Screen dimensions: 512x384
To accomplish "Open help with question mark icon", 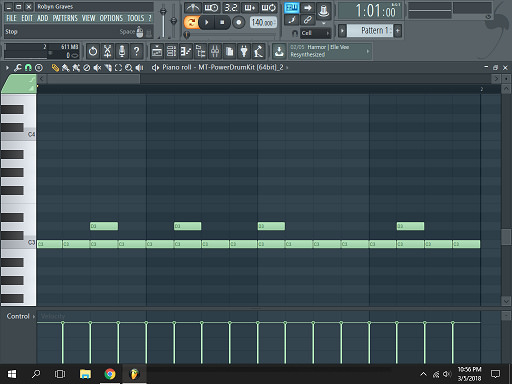I will tap(136, 51).
